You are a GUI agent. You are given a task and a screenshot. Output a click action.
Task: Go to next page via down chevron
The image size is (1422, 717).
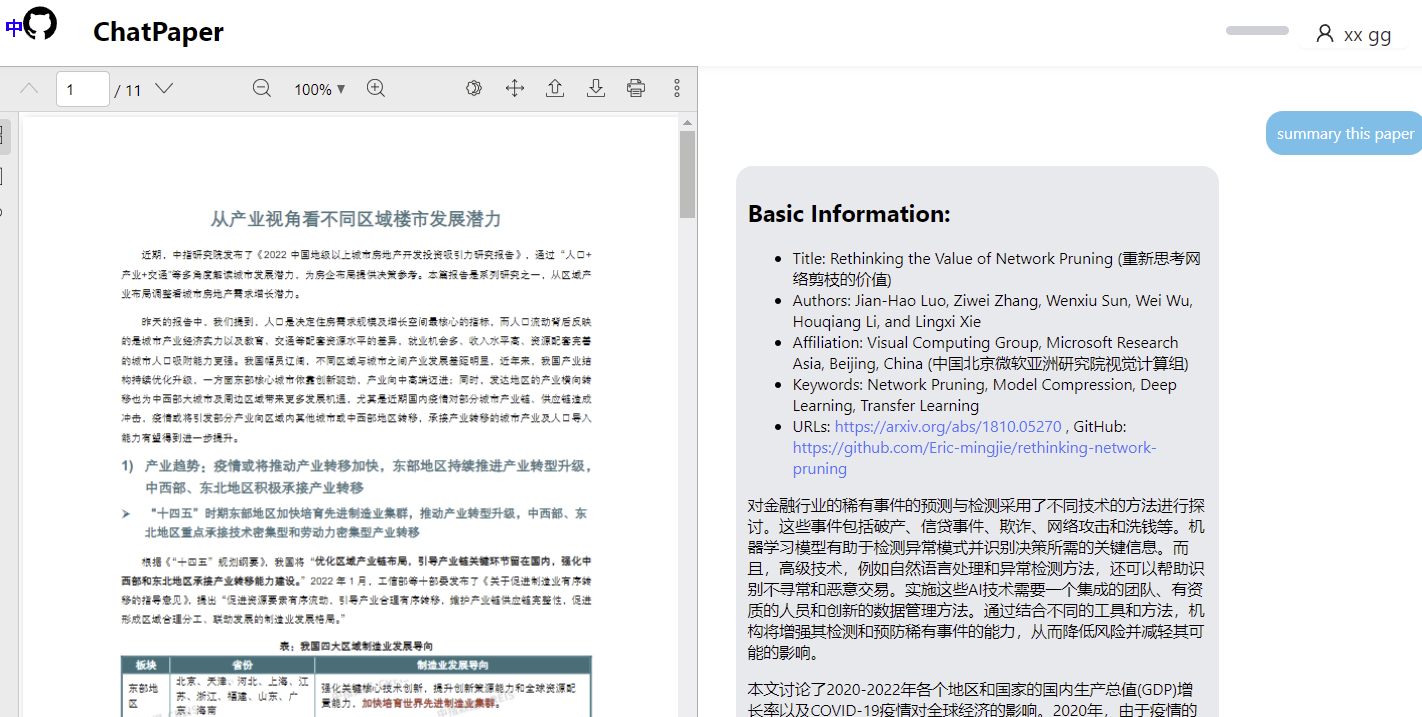point(163,88)
